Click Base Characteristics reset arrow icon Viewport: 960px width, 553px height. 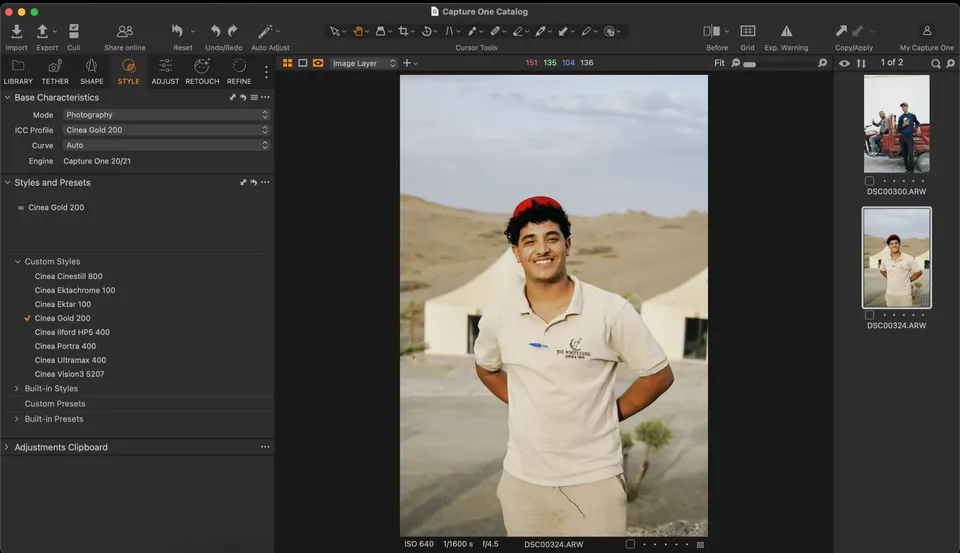(x=243, y=97)
